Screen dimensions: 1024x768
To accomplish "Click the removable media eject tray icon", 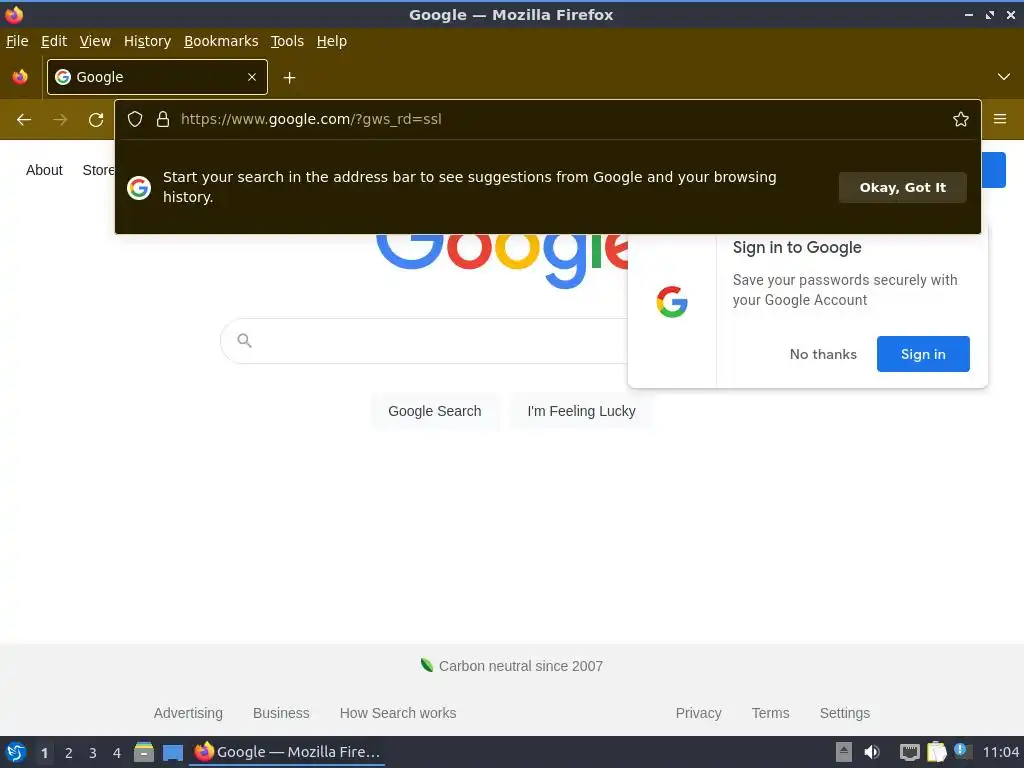I will 843,752.
